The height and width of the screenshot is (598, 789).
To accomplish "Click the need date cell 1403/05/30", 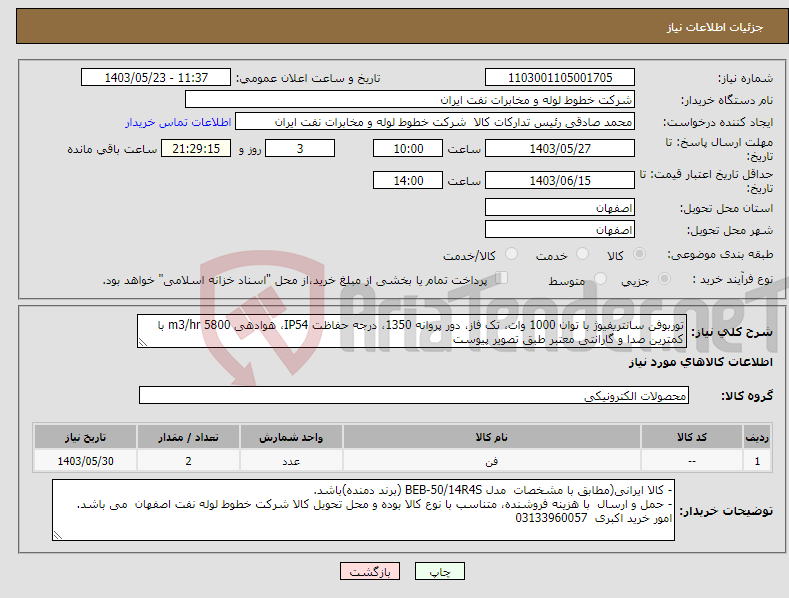I will click(x=86, y=461).
